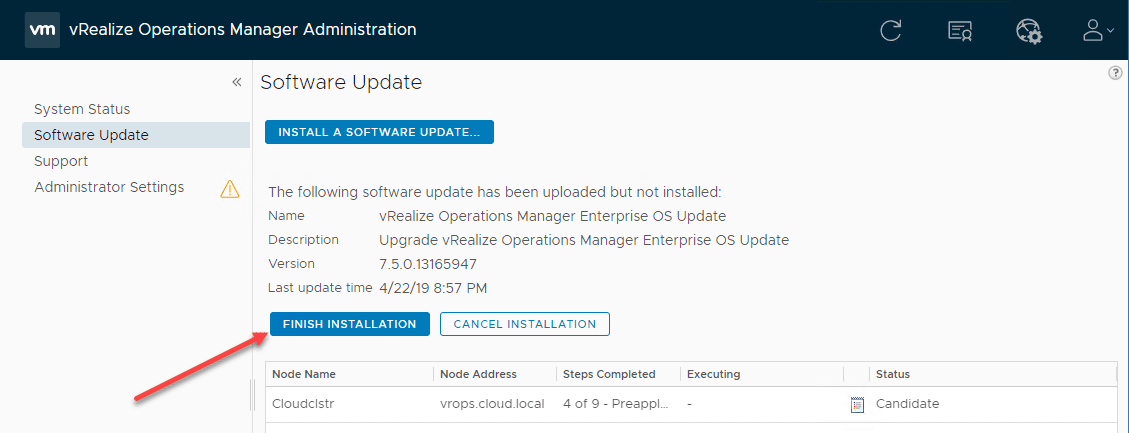Image resolution: width=1129 pixels, height=433 pixels.
Task: Go to Support section
Action: pyautogui.click(x=61, y=161)
